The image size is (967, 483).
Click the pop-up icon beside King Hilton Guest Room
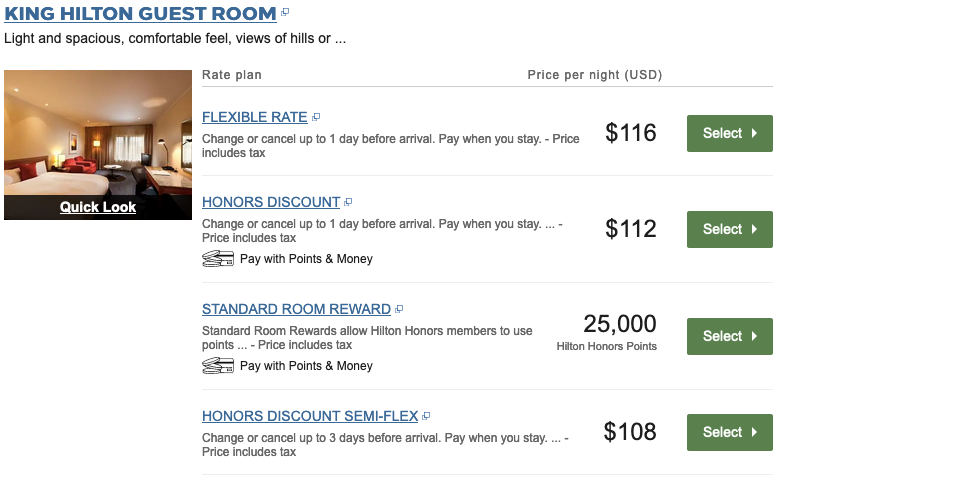coord(285,12)
